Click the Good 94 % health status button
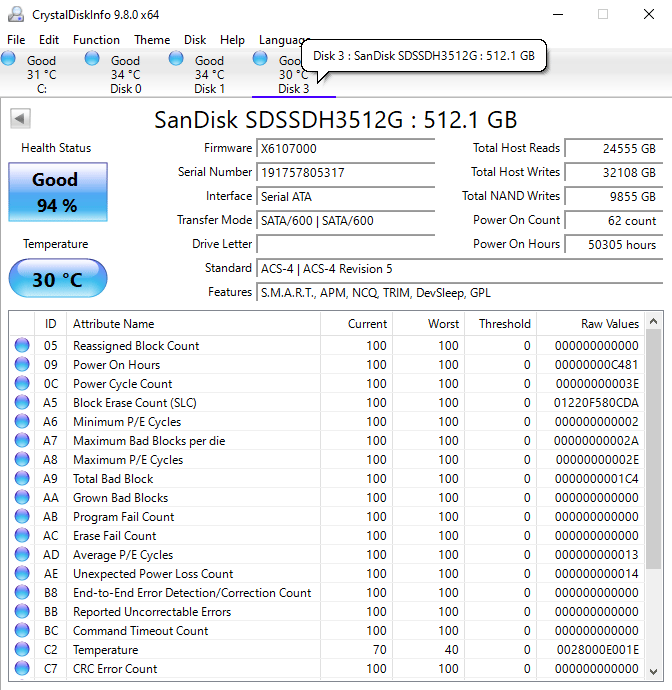Screen dimensions: 672x690 point(58,192)
